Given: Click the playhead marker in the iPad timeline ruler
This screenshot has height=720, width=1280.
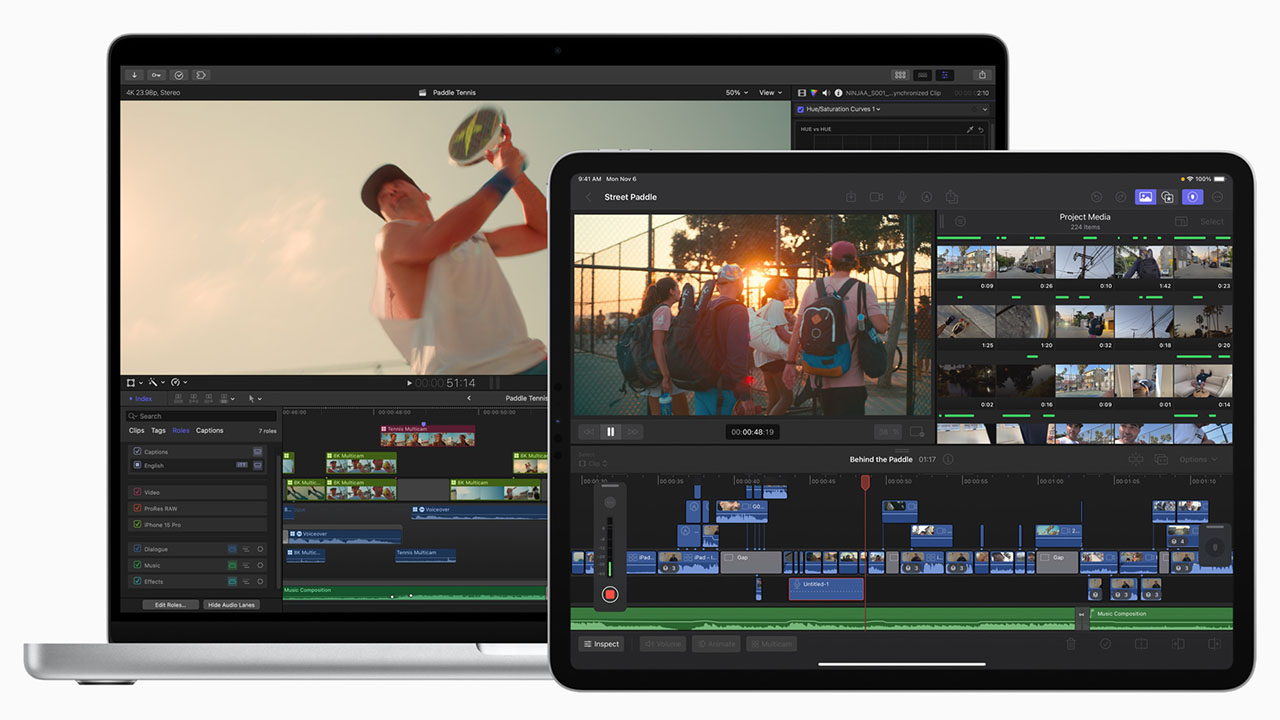Looking at the screenshot, I should click(x=865, y=482).
